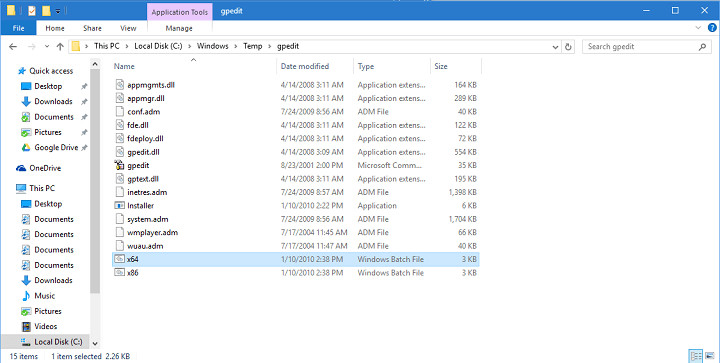Select the fdeploy.dll file name

click(145, 139)
